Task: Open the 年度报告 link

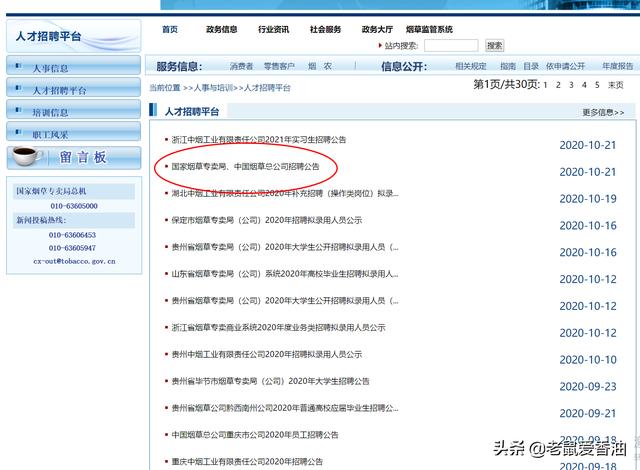Action: point(618,66)
